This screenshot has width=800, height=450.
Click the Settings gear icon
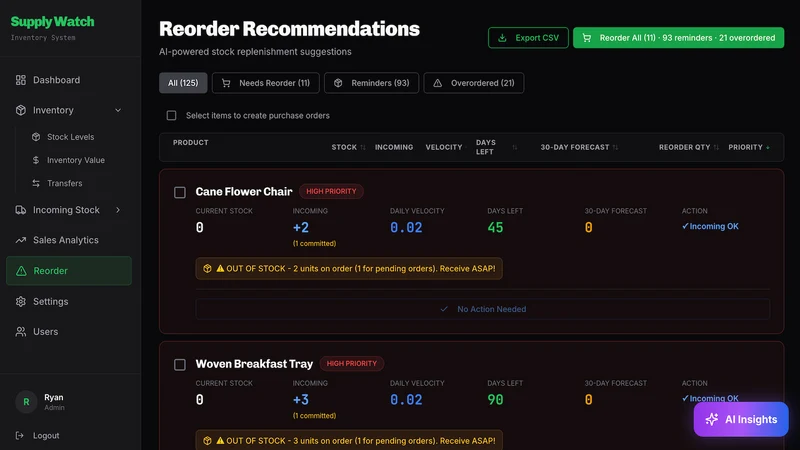21,302
